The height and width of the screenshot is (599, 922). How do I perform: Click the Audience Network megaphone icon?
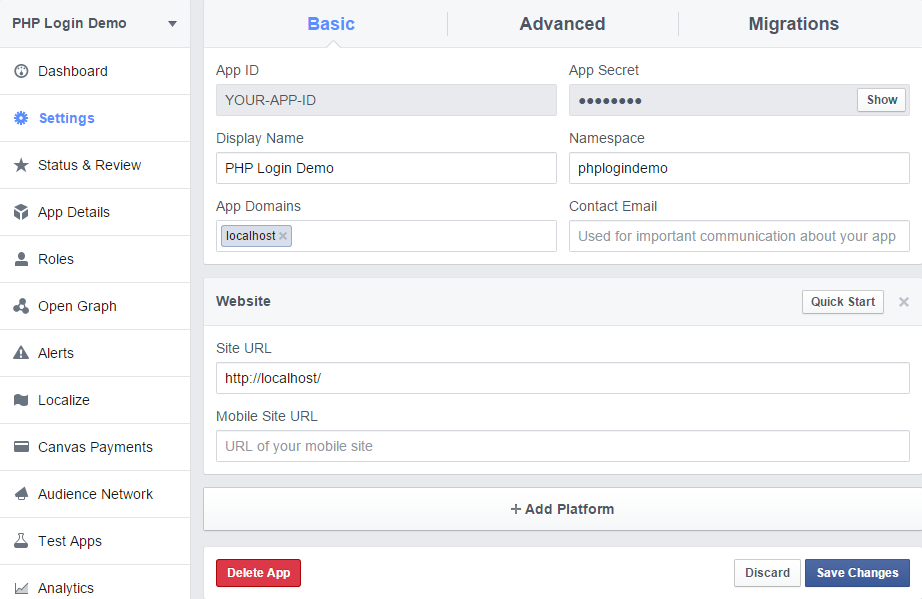pos(21,494)
